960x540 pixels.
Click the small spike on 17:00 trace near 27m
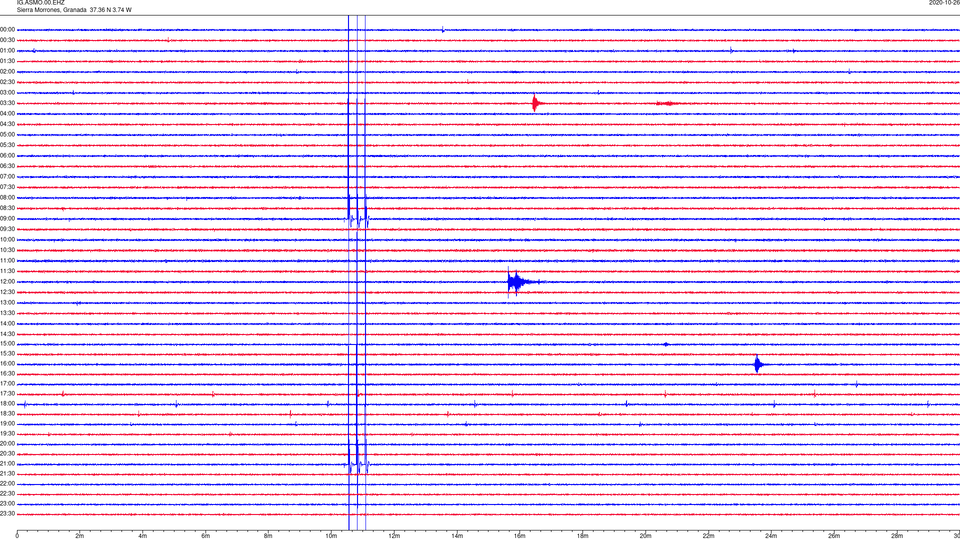[x=857, y=384]
